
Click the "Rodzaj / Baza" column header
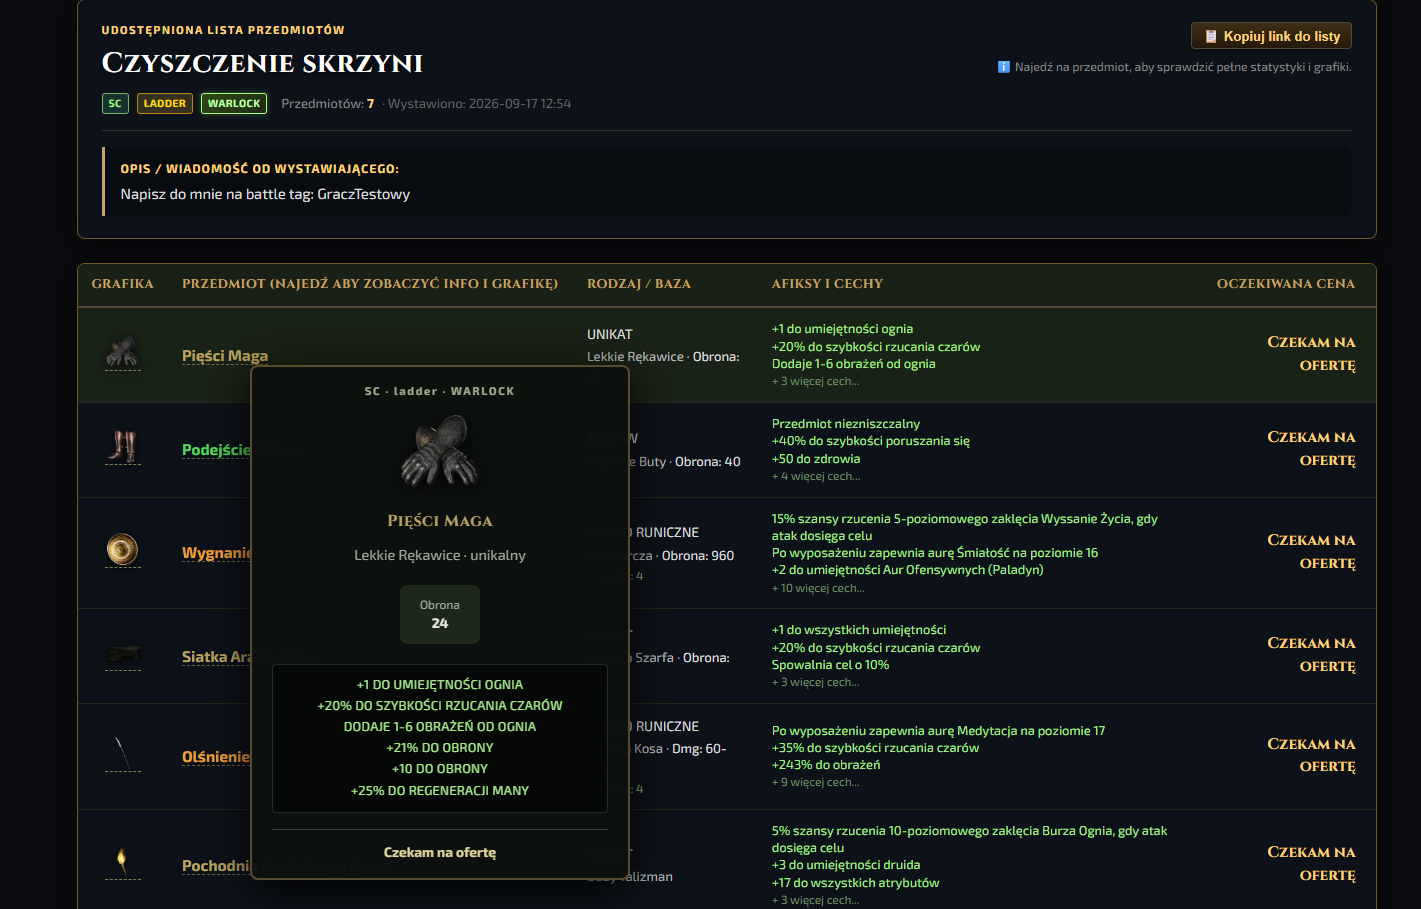pos(639,284)
